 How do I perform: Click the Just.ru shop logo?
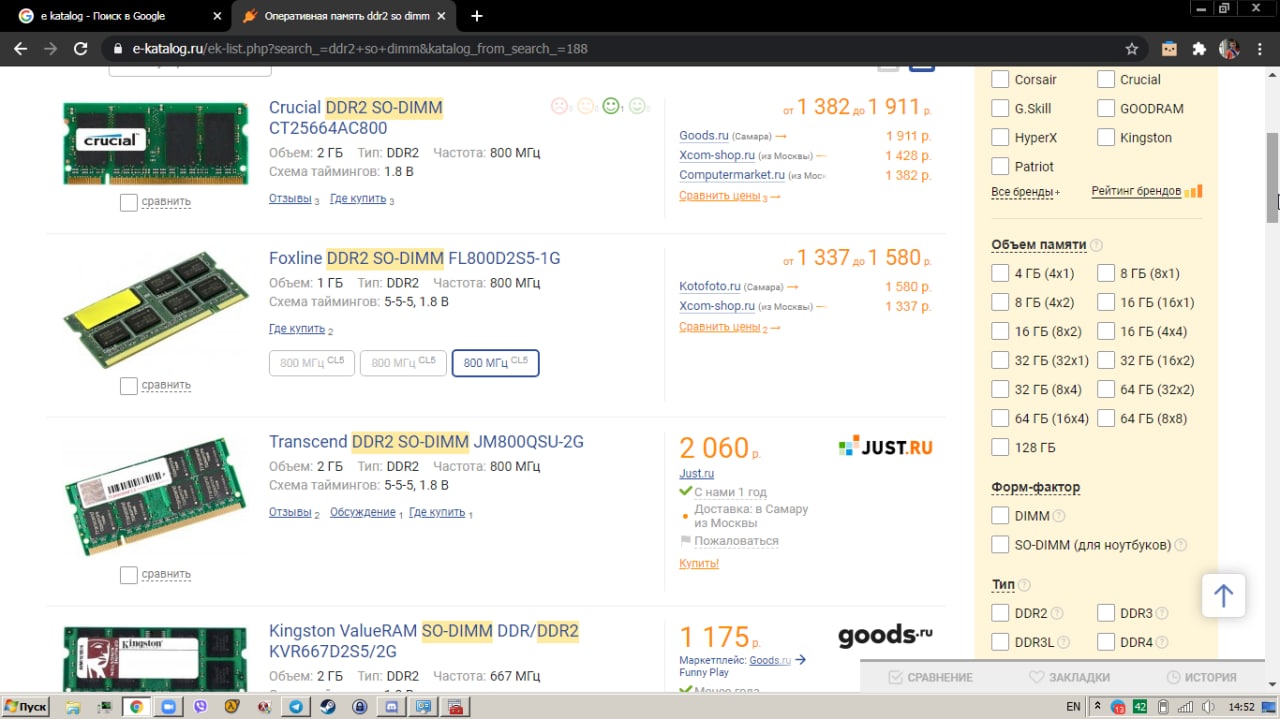[885, 447]
